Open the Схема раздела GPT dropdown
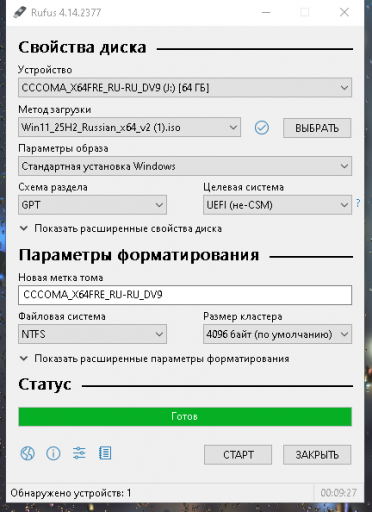Viewport: 372px width, 512px height. point(92,205)
